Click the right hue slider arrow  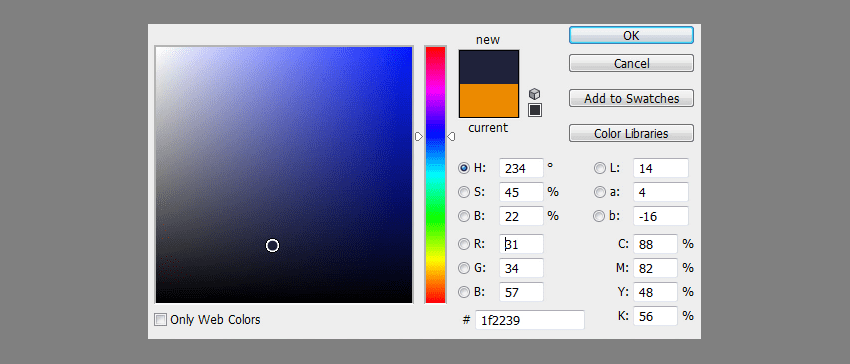(x=451, y=137)
